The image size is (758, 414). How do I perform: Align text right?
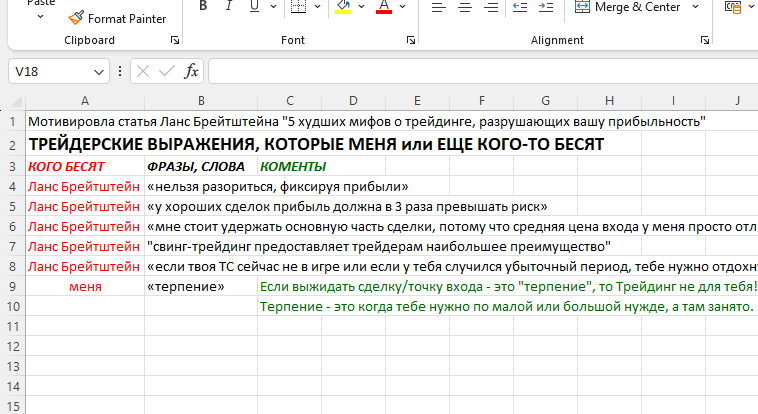click(x=491, y=7)
